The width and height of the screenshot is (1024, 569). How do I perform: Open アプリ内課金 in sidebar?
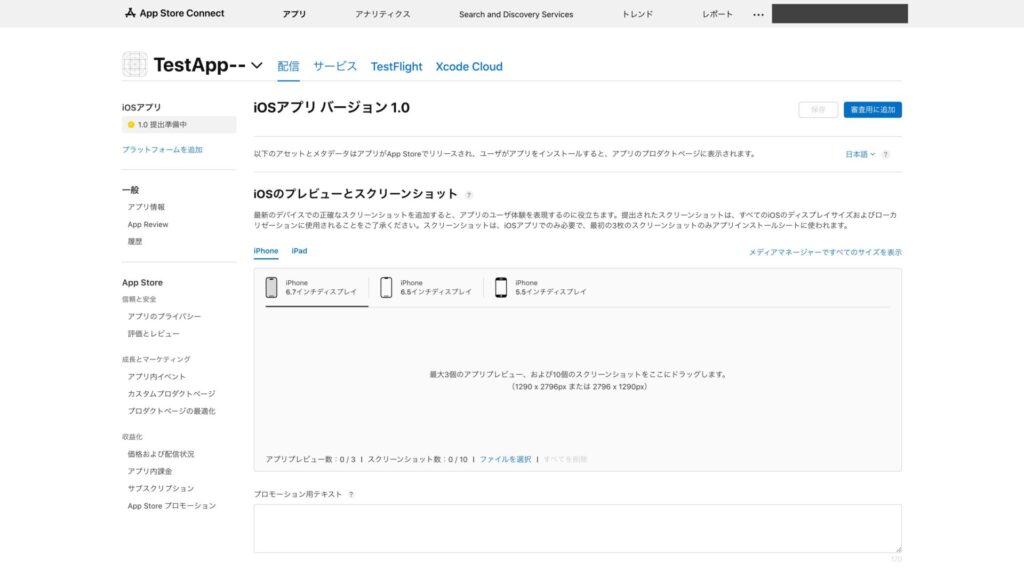tap(150, 471)
